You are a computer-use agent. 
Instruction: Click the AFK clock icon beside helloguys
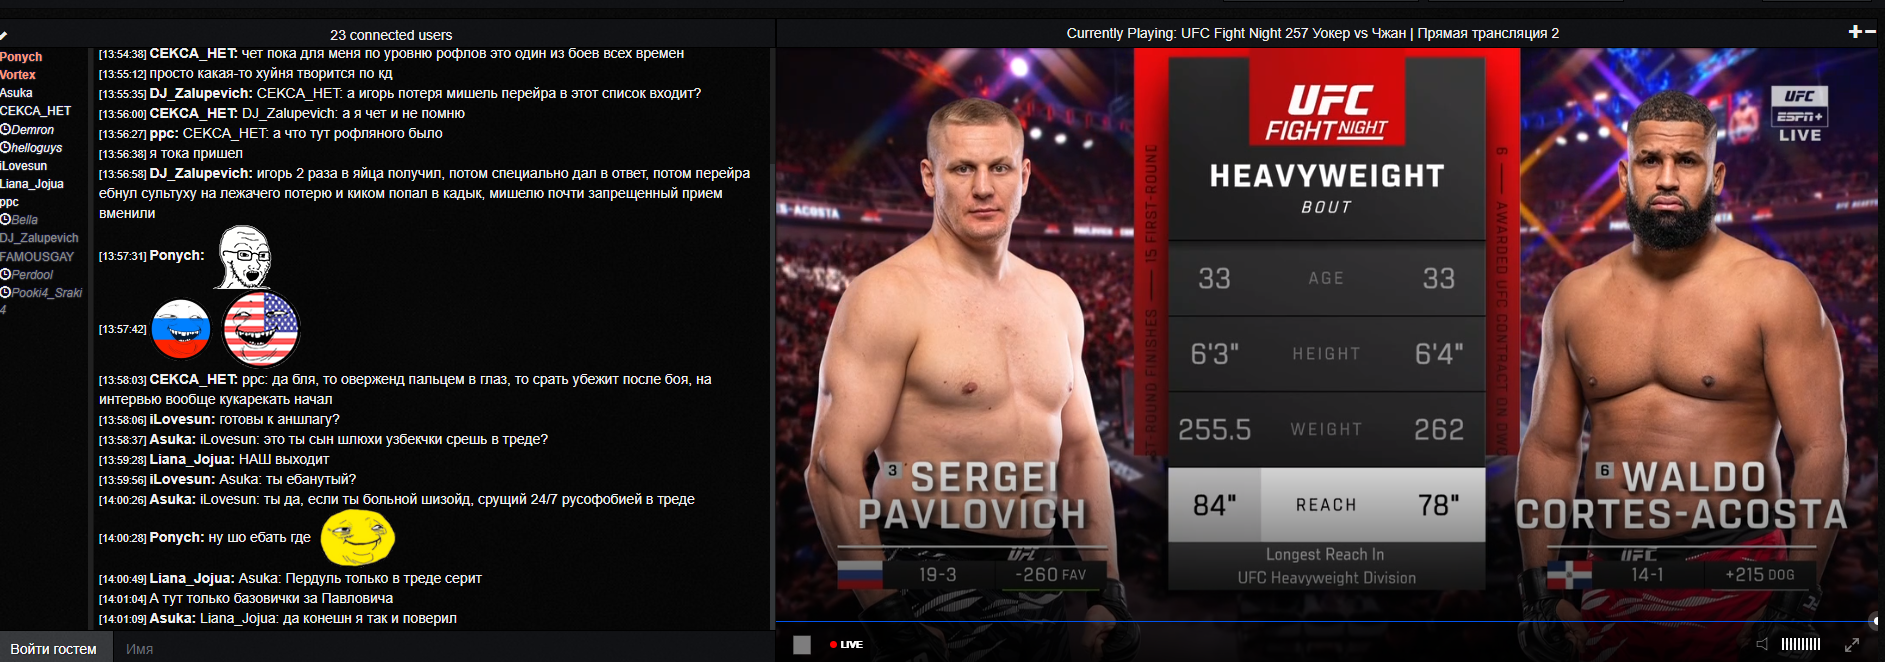tap(6, 148)
